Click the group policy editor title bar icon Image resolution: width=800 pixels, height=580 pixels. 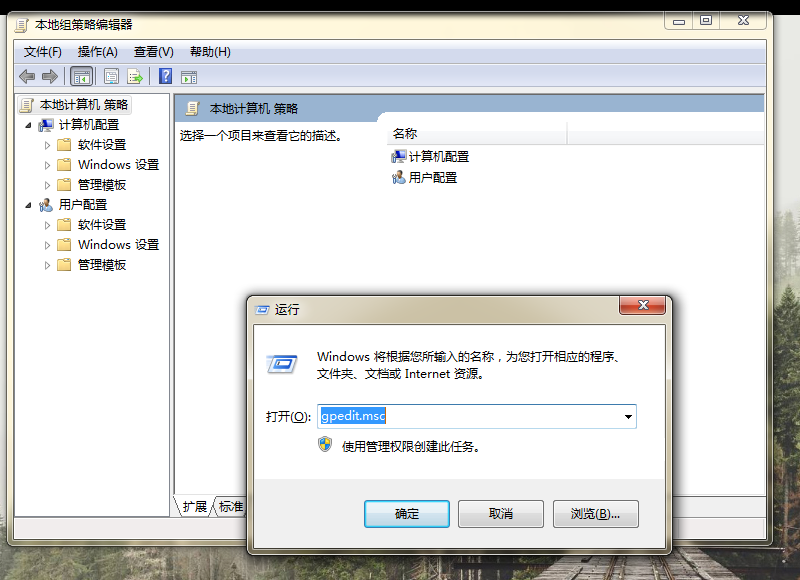[21, 25]
